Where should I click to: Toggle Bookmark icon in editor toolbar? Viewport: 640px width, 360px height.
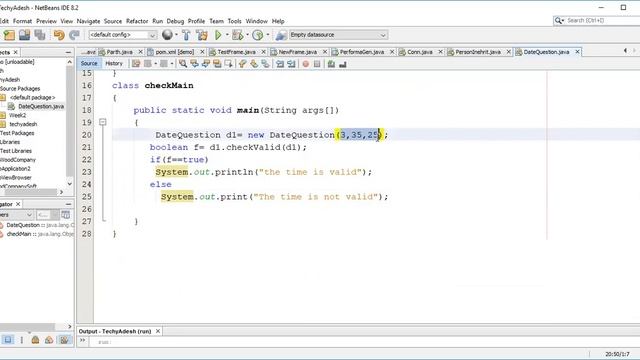pos(266,64)
